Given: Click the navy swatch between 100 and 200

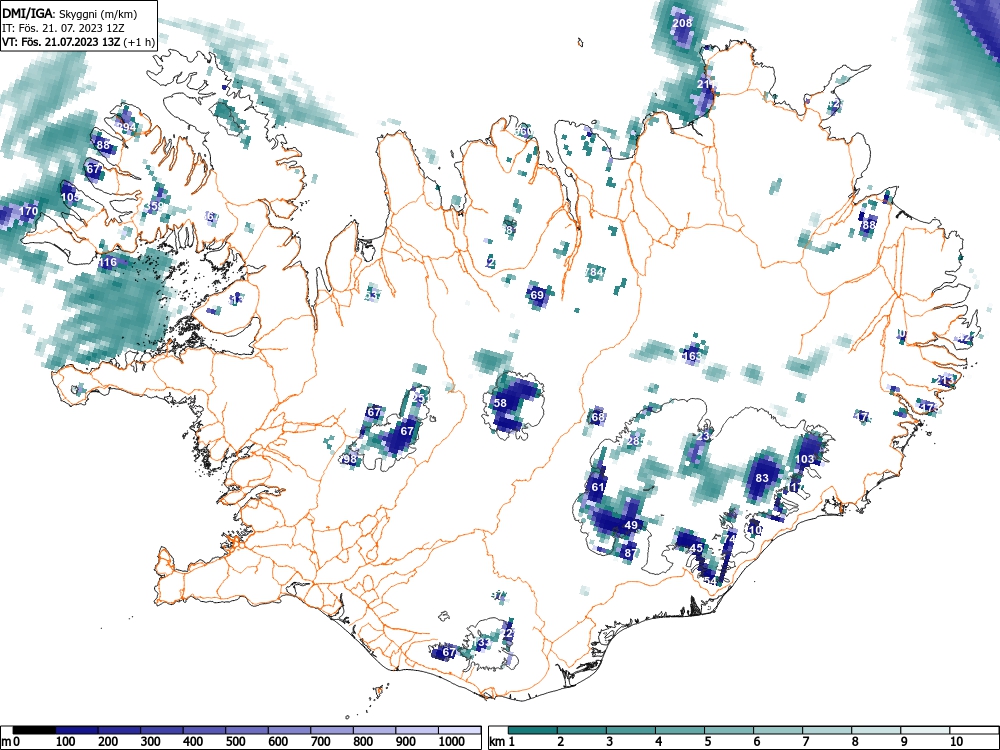Looking at the screenshot, I should tap(77, 730).
